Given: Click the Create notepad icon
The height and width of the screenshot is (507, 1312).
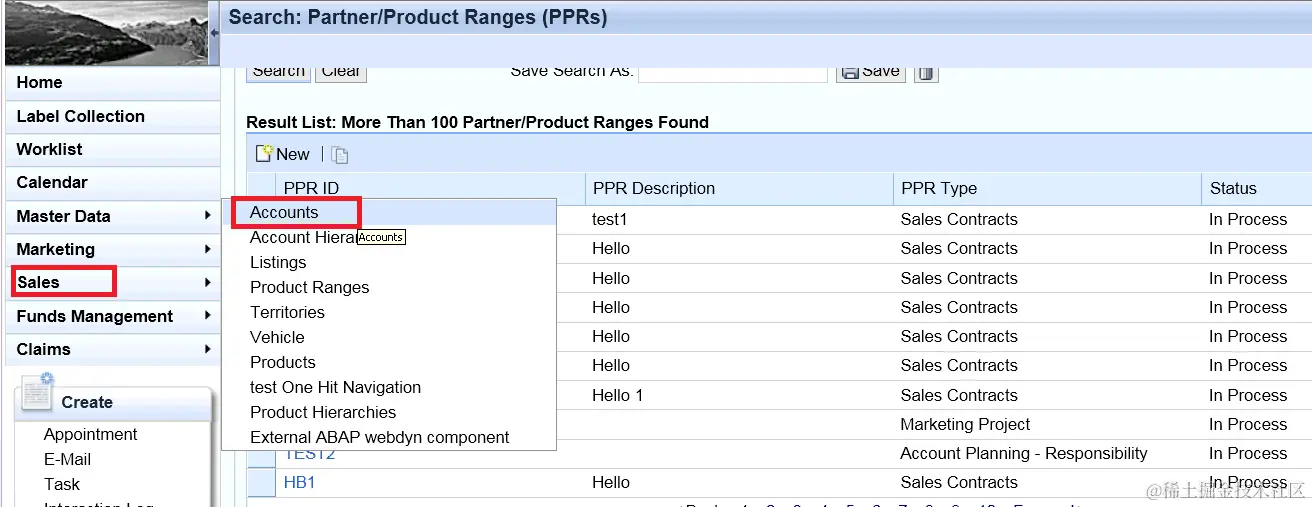Looking at the screenshot, I should click(x=37, y=393).
